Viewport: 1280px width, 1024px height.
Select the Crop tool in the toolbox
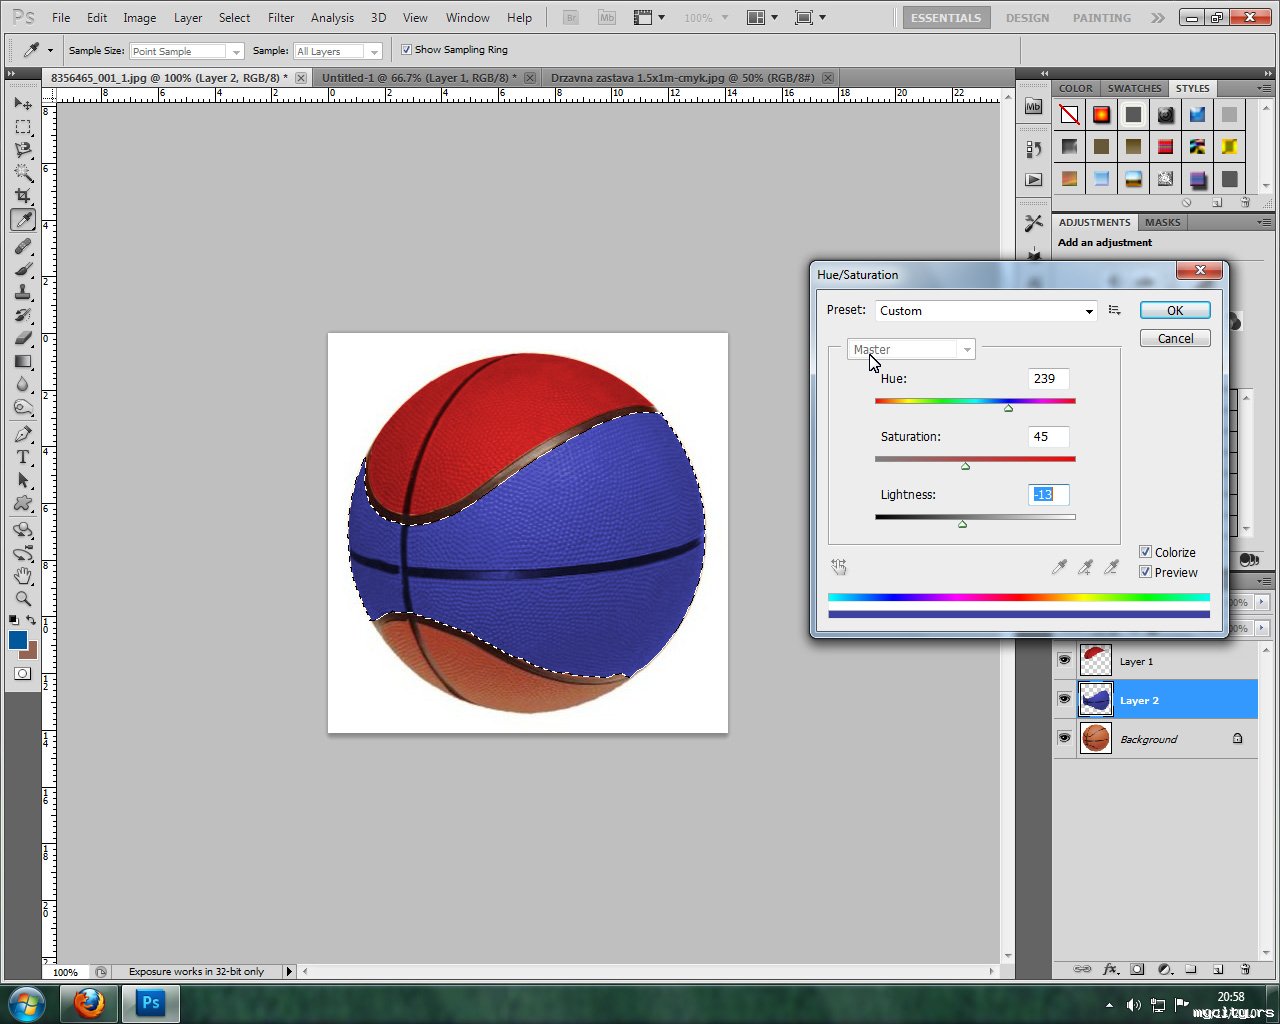pos(23,196)
